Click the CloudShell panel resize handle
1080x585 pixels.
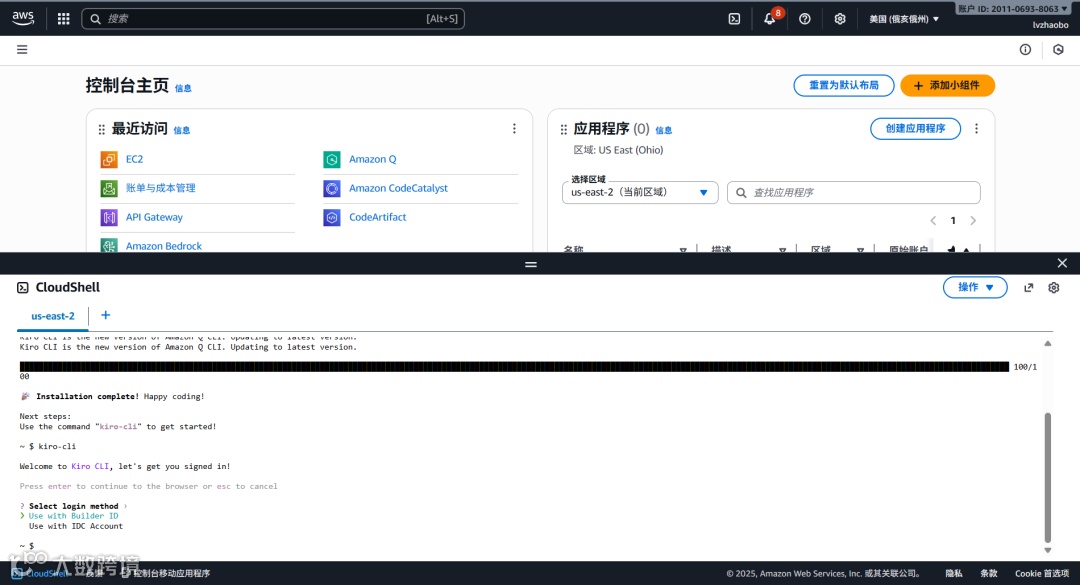530,264
